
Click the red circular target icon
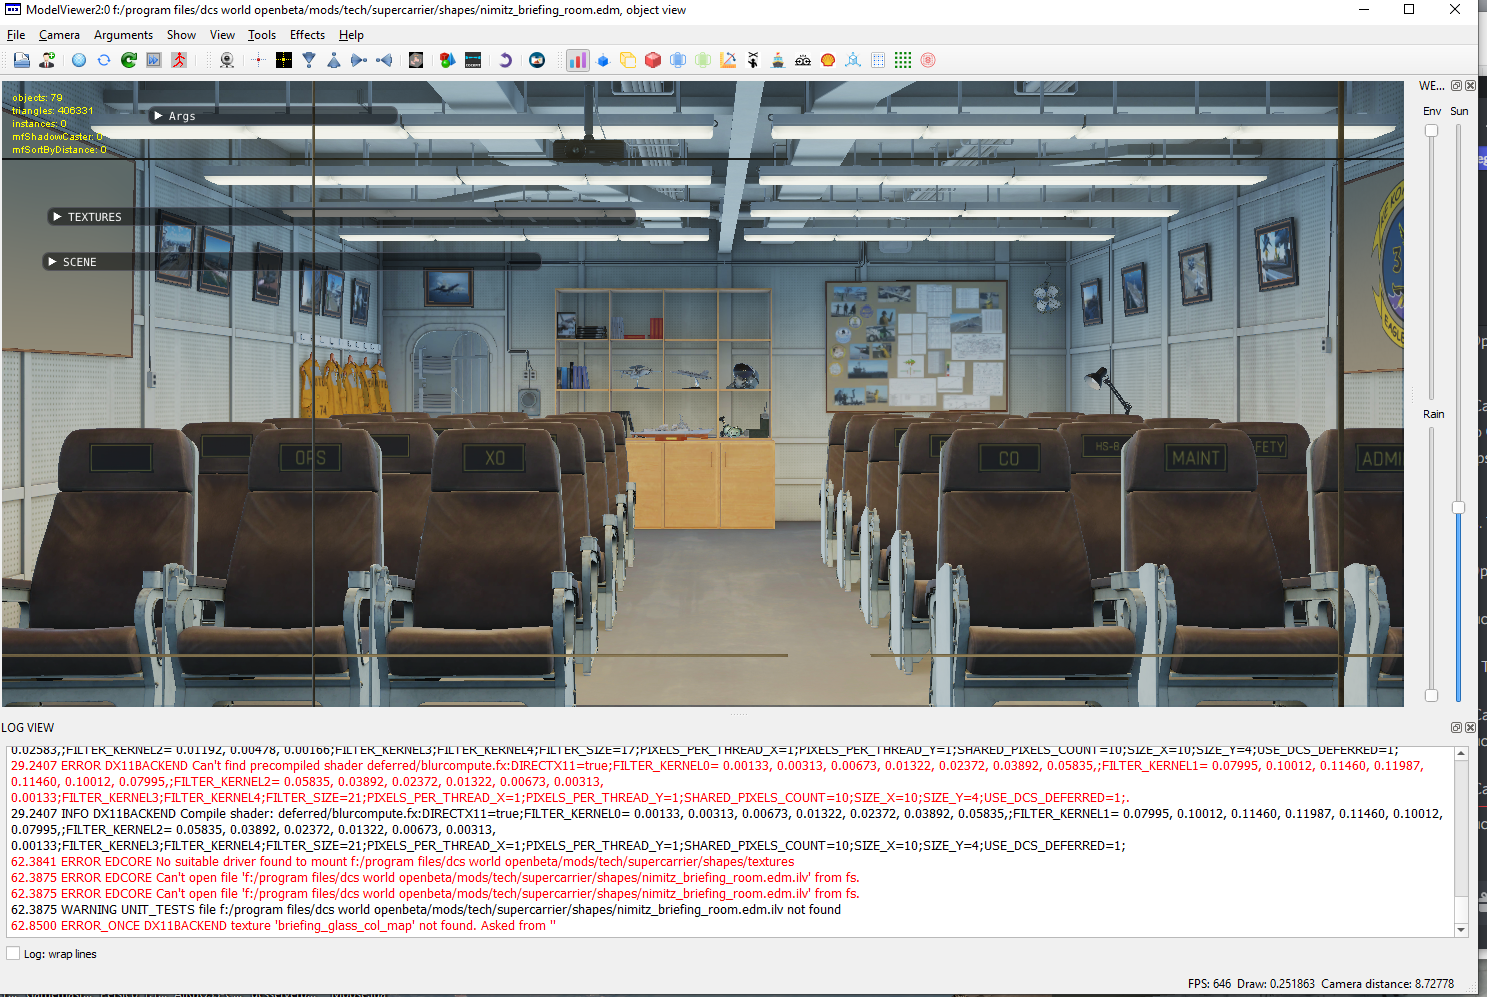click(928, 60)
